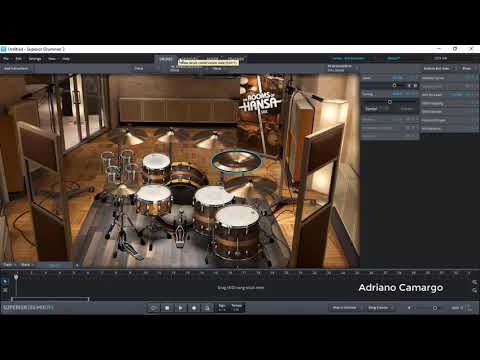Choose the arrow select tool in timeline
Viewport: 480px width, 360px height.
[x=5, y=282]
